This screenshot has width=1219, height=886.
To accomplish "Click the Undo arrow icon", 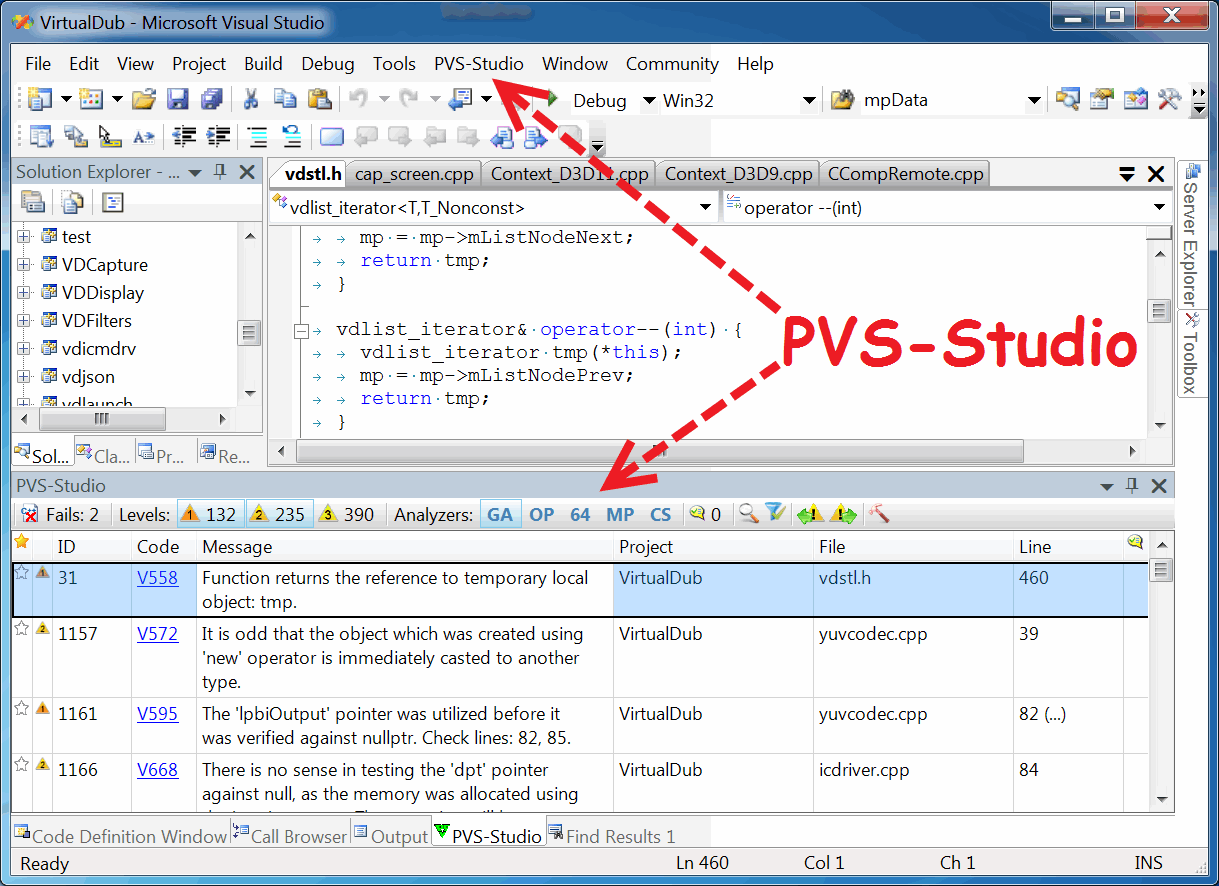I will coord(358,99).
